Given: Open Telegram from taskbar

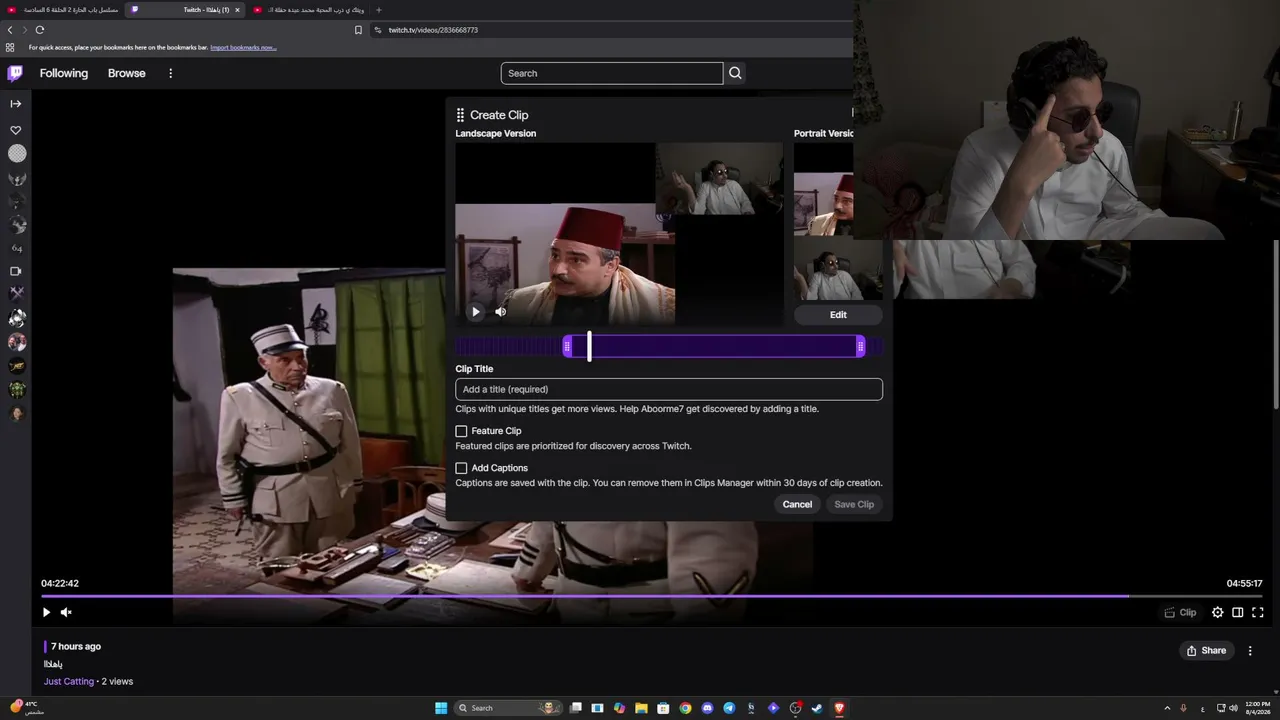Looking at the screenshot, I should [729, 708].
